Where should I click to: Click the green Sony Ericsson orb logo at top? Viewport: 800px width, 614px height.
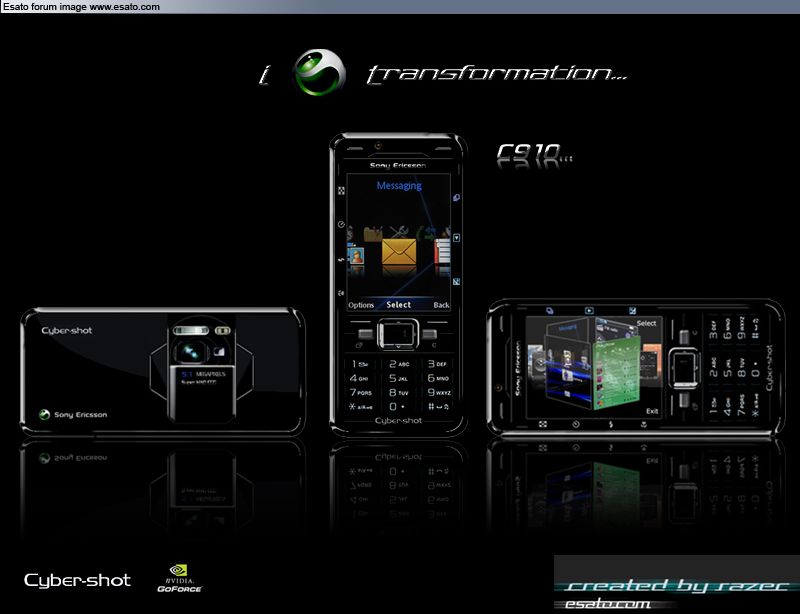point(319,72)
